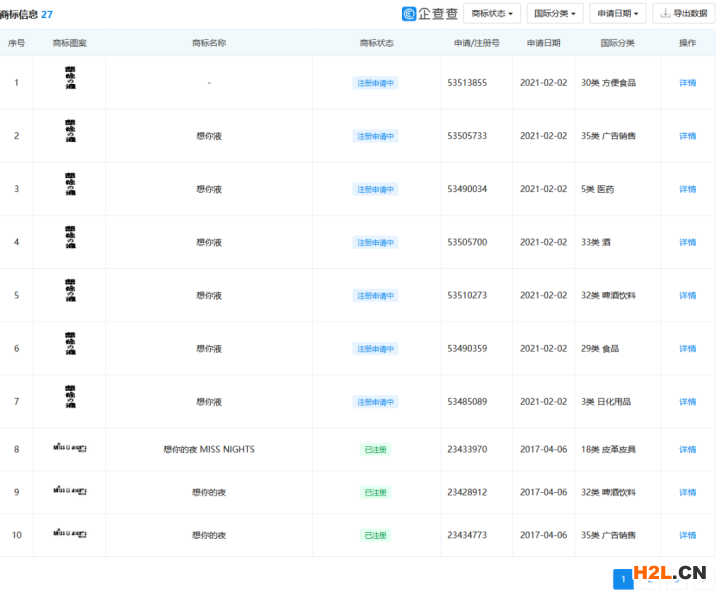
Task: Expand the 申请日期 filter dropdown
Action: click(x=621, y=13)
